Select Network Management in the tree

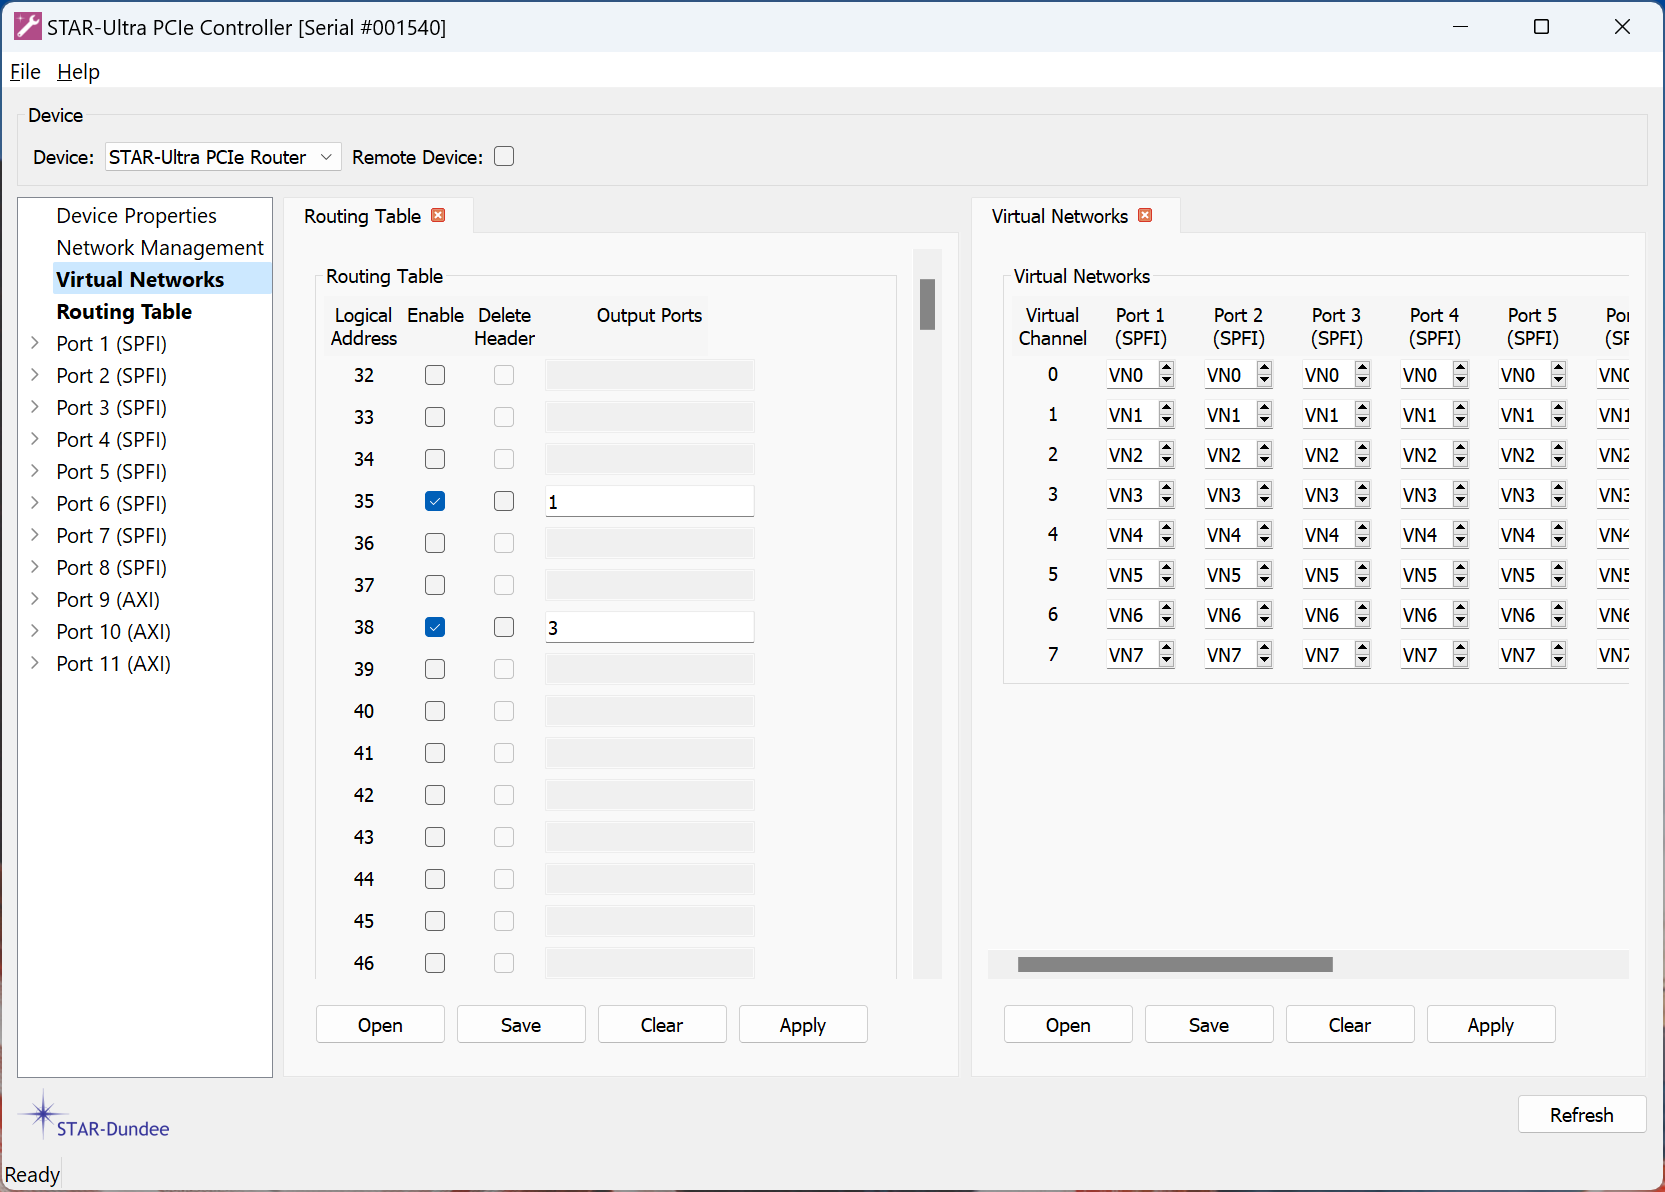pyautogui.click(x=160, y=248)
